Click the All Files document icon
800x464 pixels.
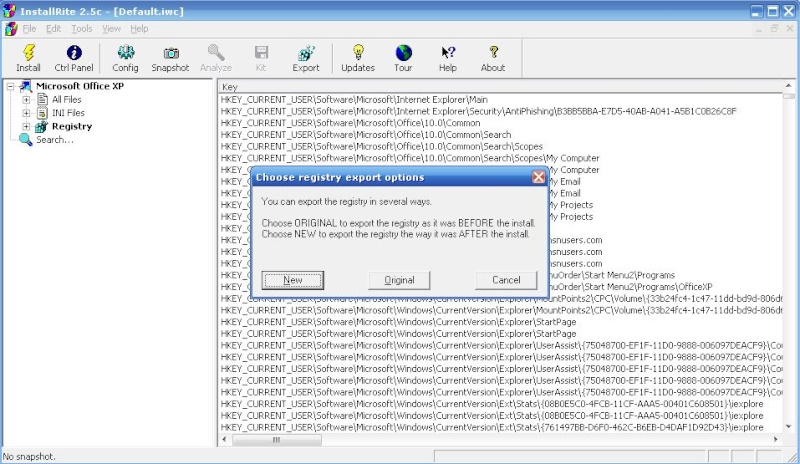[x=43, y=100]
